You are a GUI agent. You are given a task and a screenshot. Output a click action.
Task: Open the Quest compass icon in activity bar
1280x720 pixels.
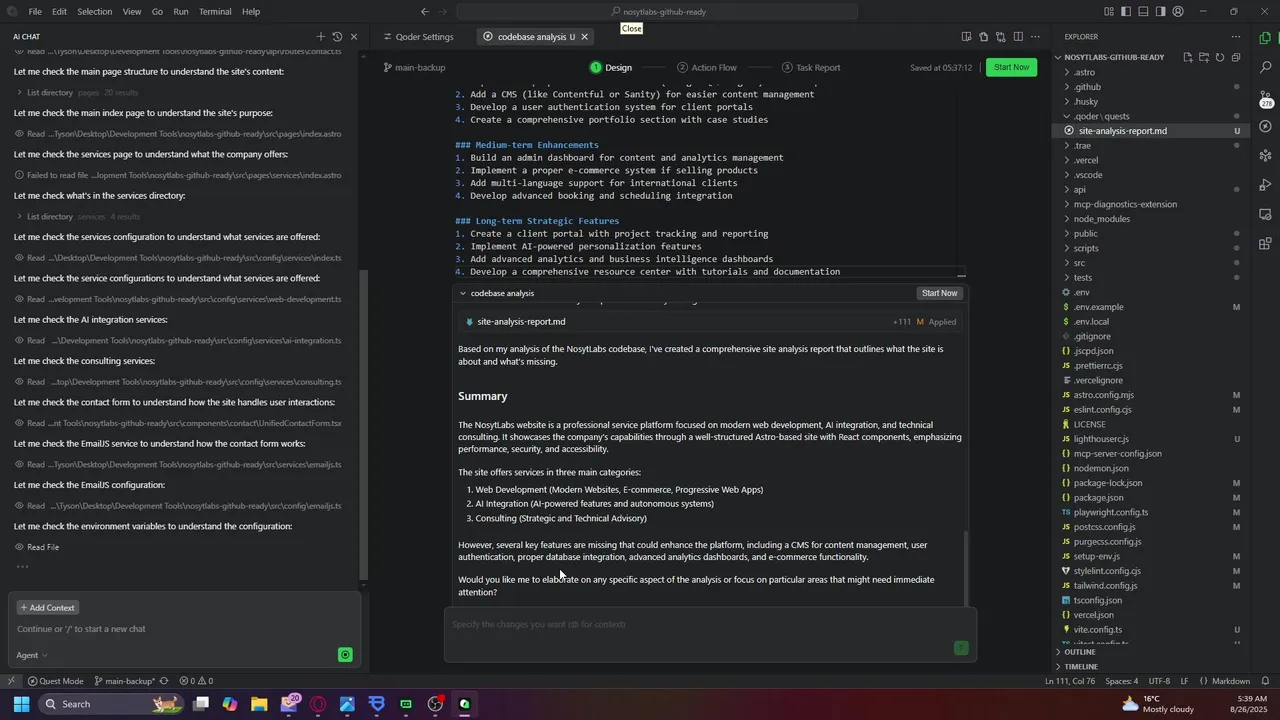tap(1266, 127)
